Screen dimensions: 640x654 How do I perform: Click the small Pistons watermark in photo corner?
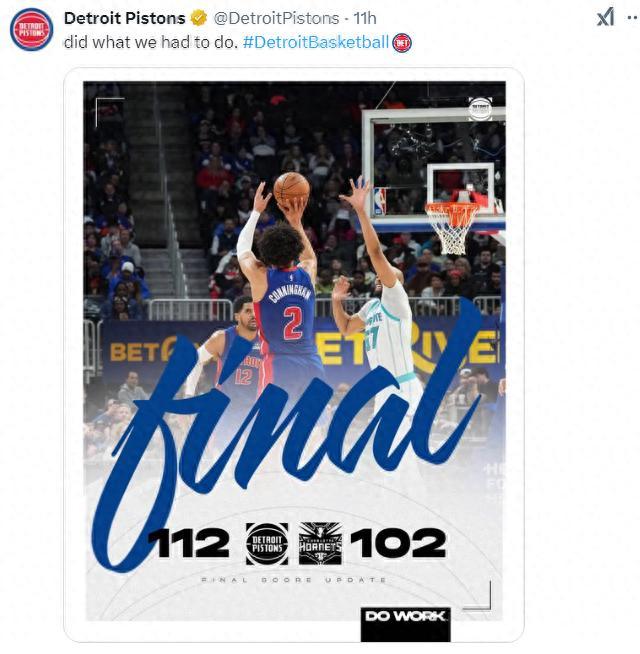(480, 109)
